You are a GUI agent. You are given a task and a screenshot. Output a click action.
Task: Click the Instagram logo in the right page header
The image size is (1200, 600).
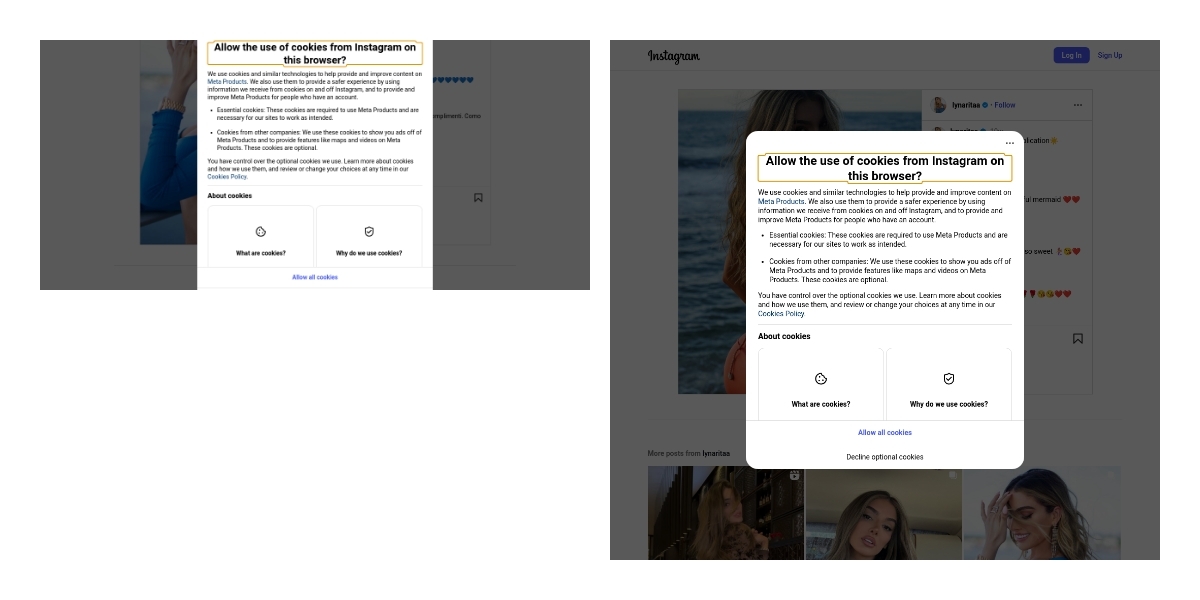click(674, 56)
